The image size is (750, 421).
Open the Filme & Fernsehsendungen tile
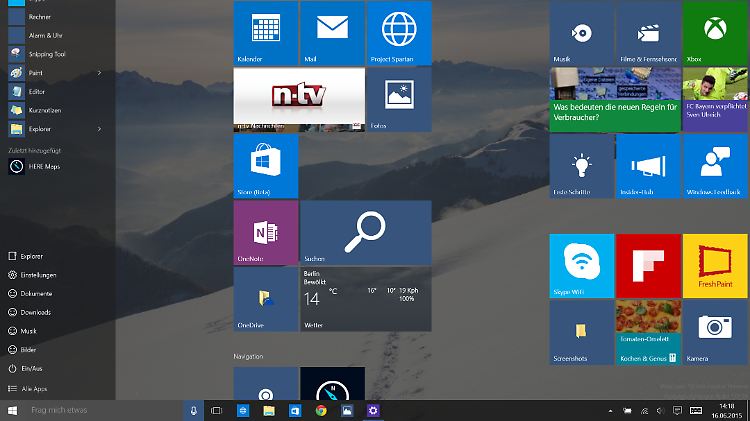pos(648,33)
